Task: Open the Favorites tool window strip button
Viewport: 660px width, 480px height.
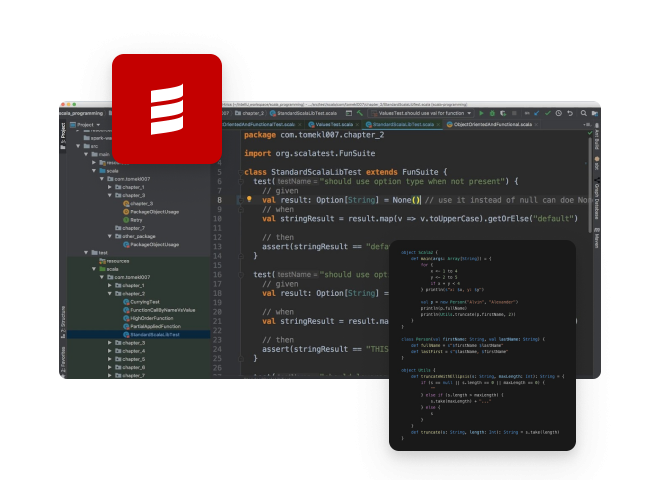Action: pyautogui.click(x=63, y=360)
